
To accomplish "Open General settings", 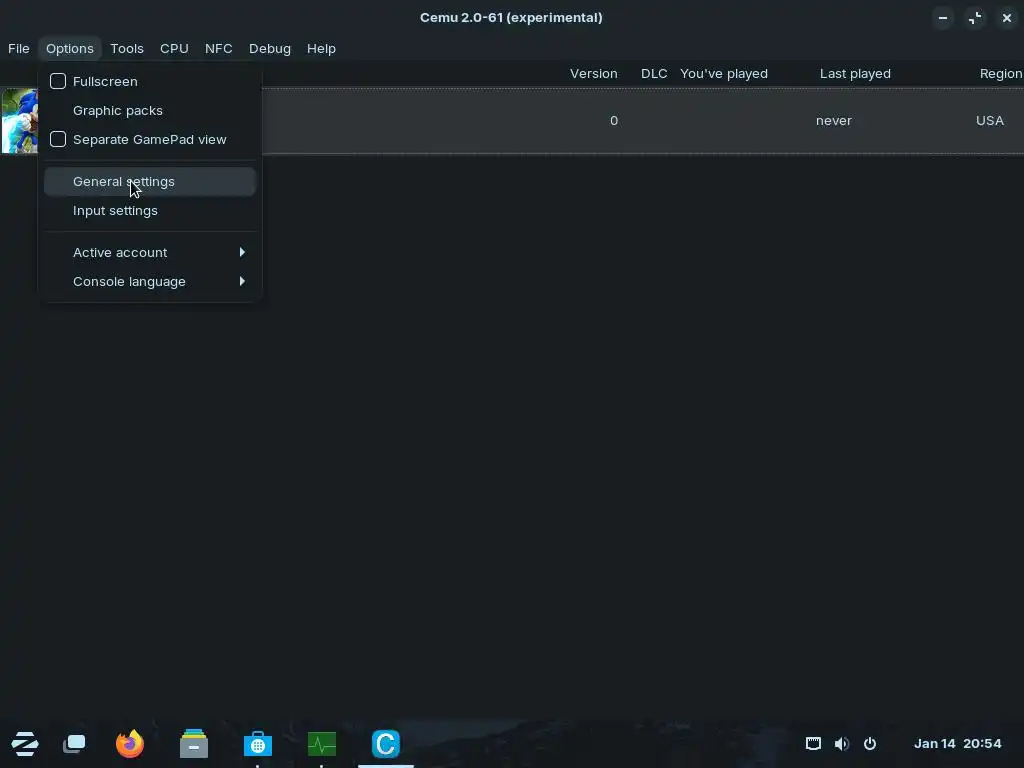I will (x=150, y=182).
